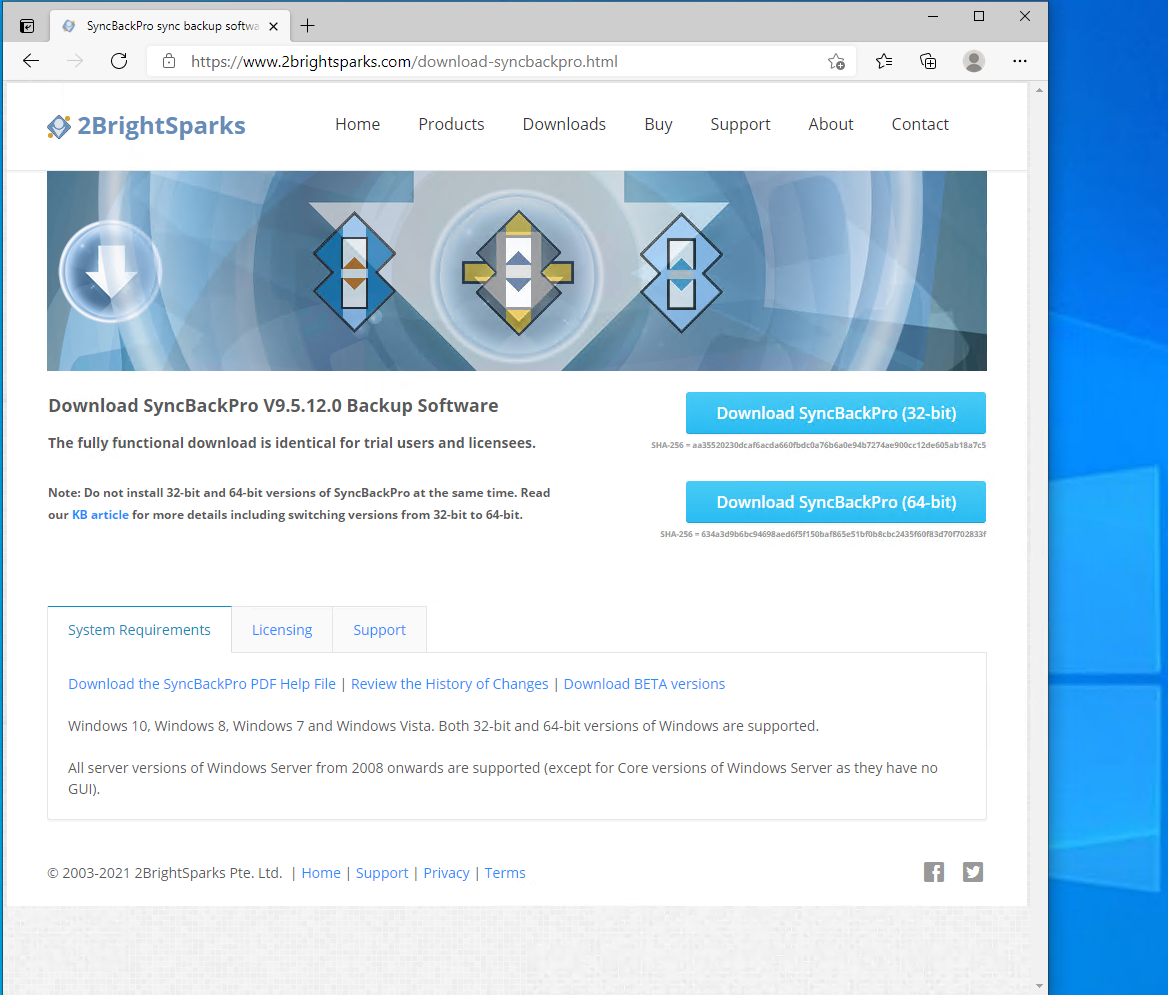Viewport: 1168px width, 995px height.
Task: Click the browser back arrow
Action: coord(31,61)
